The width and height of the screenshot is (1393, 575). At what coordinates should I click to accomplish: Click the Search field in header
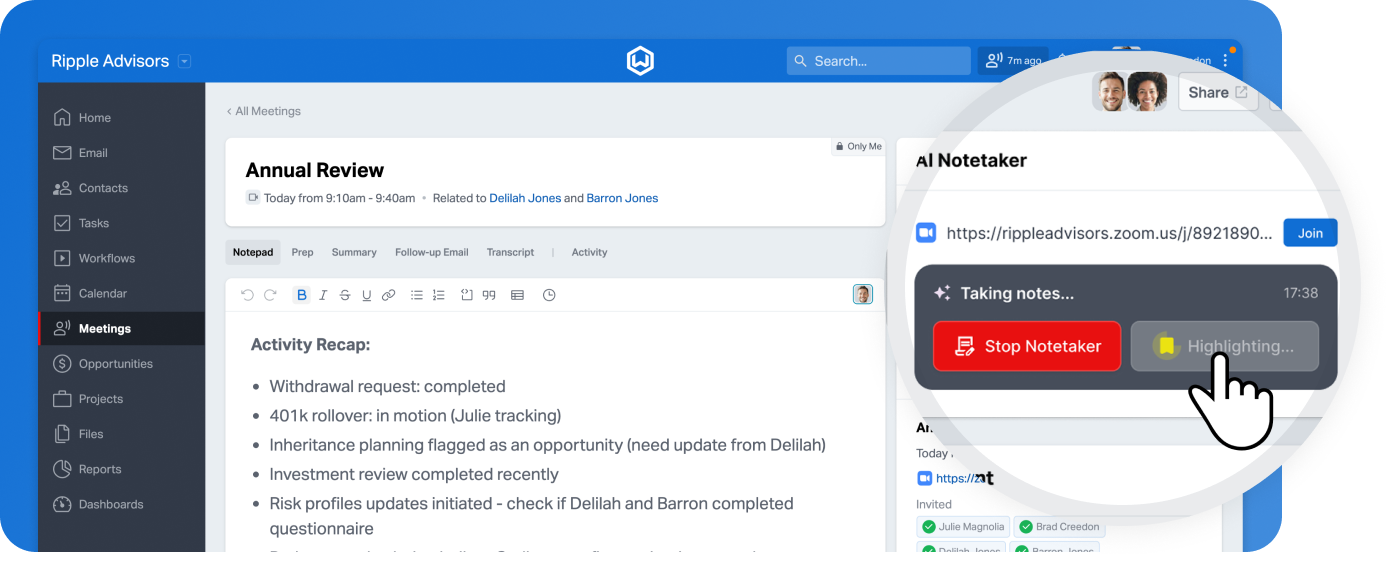click(879, 61)
